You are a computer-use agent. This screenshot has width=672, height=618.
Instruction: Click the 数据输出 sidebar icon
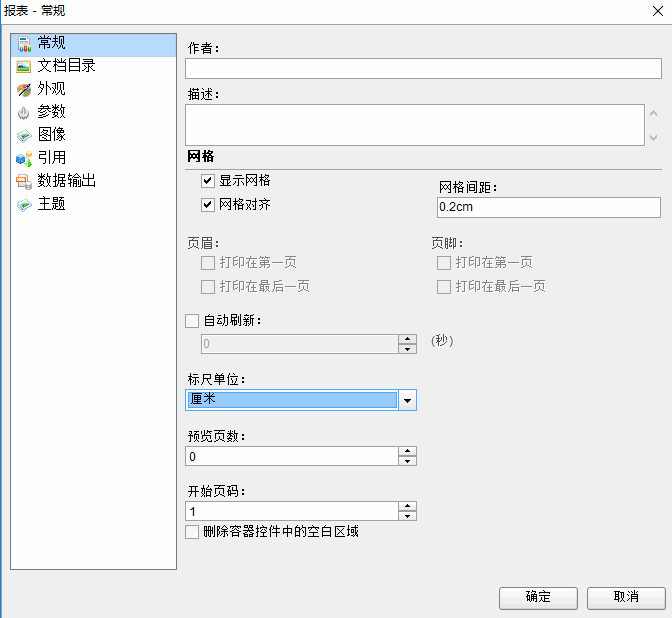pyautogui.click(x=24, y=181)
